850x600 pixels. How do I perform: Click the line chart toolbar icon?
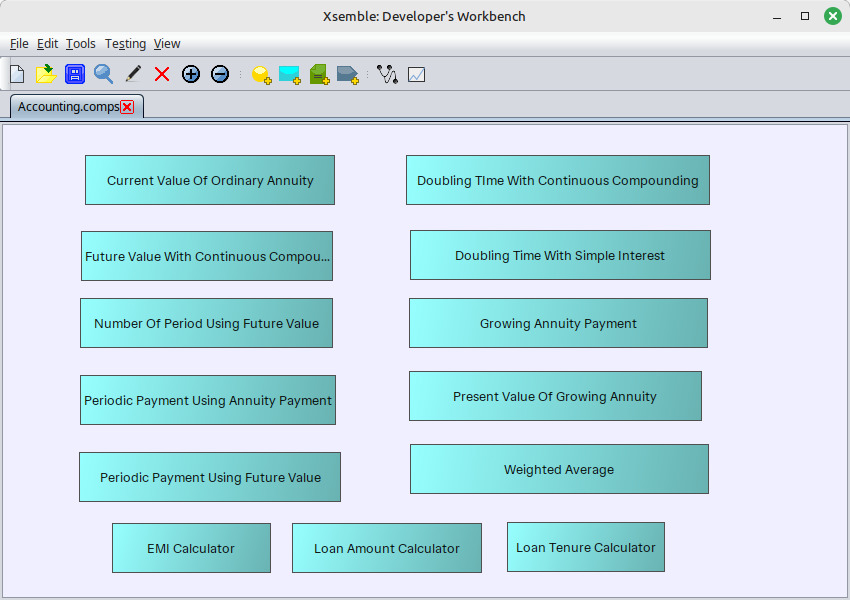[x=416, y=74]
